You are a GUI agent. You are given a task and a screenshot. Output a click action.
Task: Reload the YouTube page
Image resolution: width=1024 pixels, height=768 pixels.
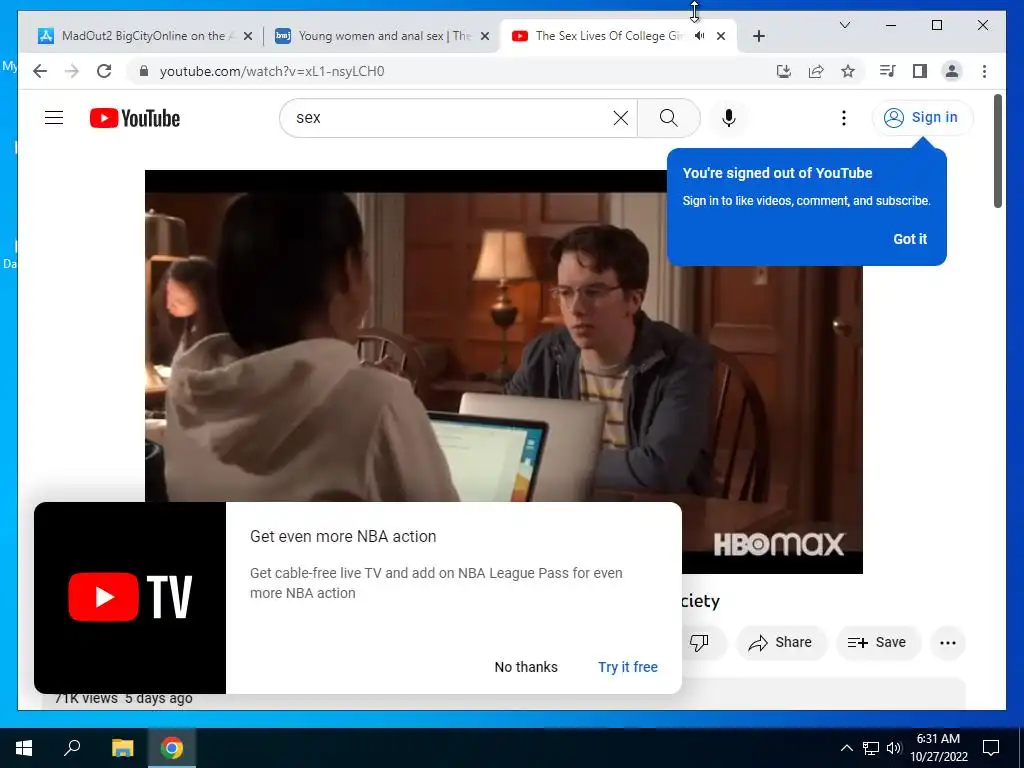point(104,71)
